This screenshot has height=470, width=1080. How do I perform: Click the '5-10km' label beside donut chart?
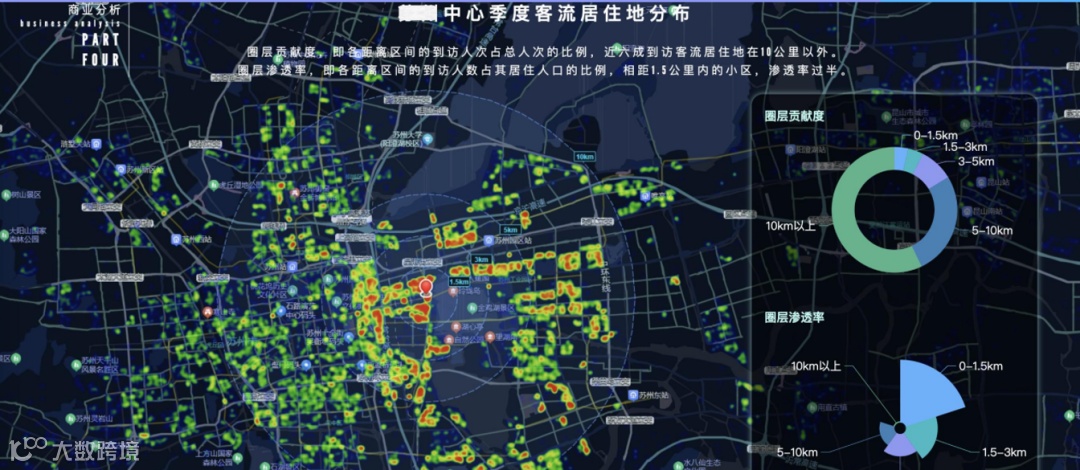coord(992,229)
